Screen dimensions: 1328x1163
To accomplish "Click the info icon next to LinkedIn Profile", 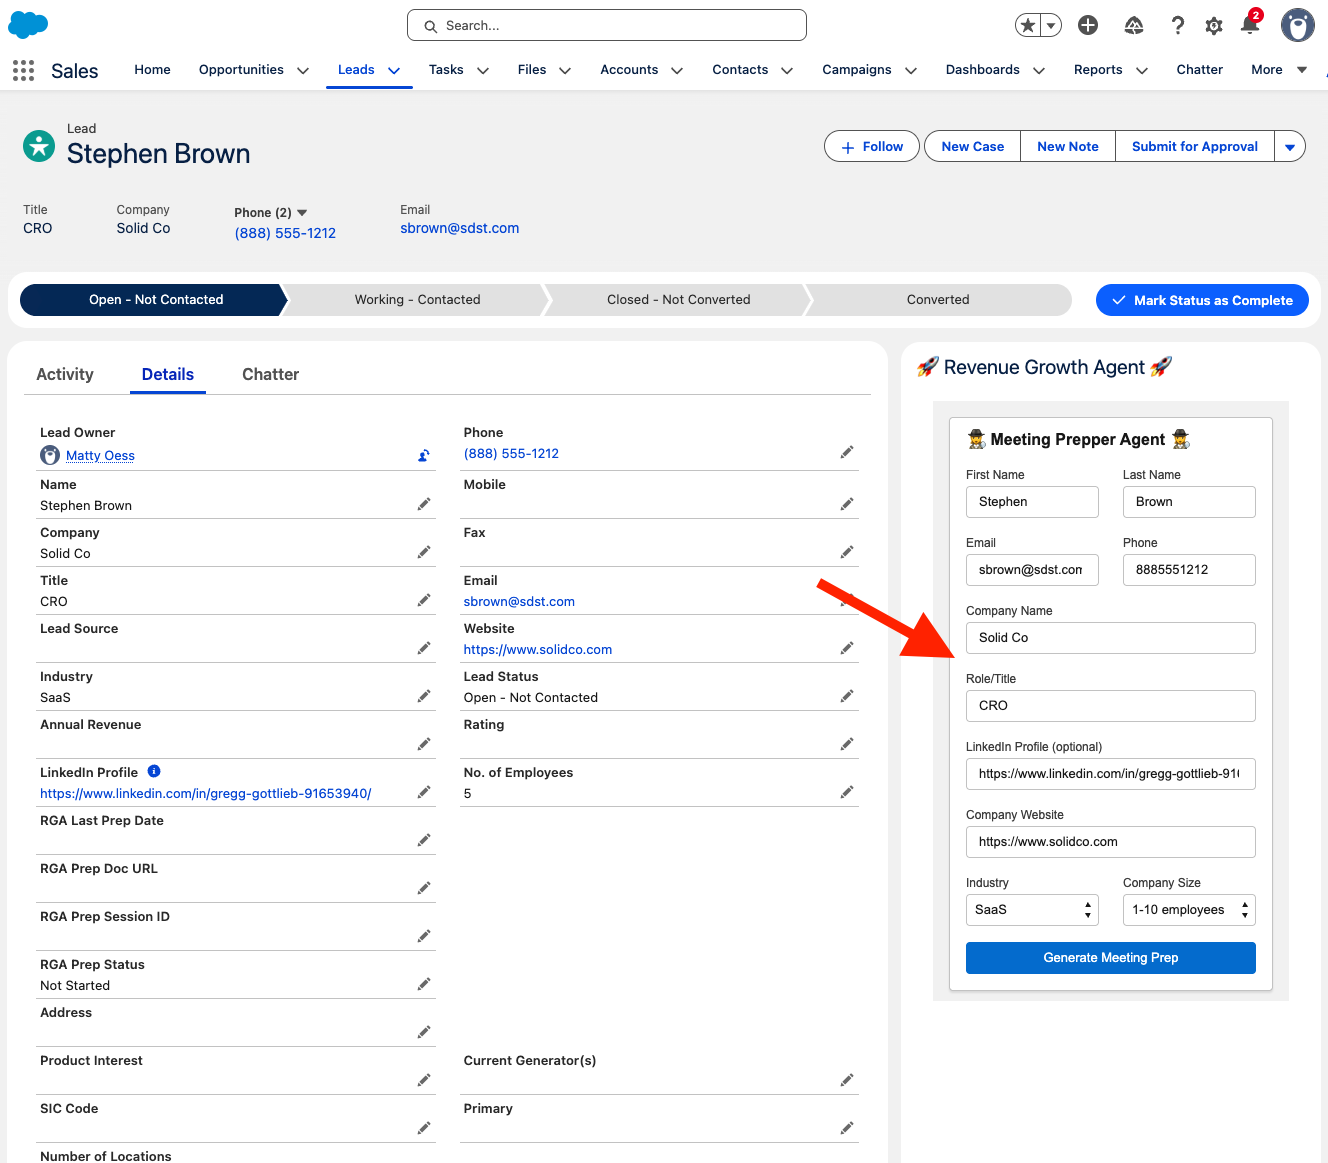I will tap(153, 771).
